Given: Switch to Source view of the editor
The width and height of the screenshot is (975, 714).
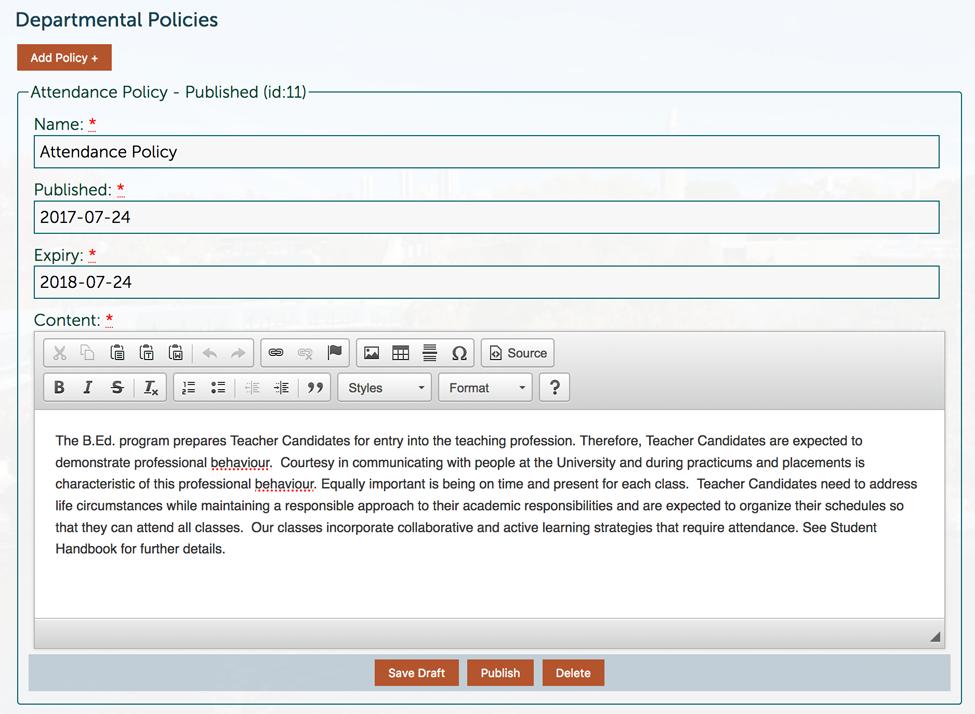Looking at the screenshot, I should click(x=517, y=352).
